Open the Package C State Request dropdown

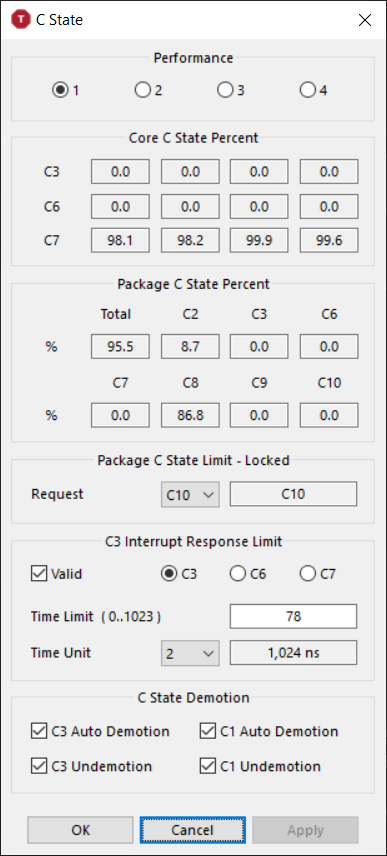click(190, 495)
